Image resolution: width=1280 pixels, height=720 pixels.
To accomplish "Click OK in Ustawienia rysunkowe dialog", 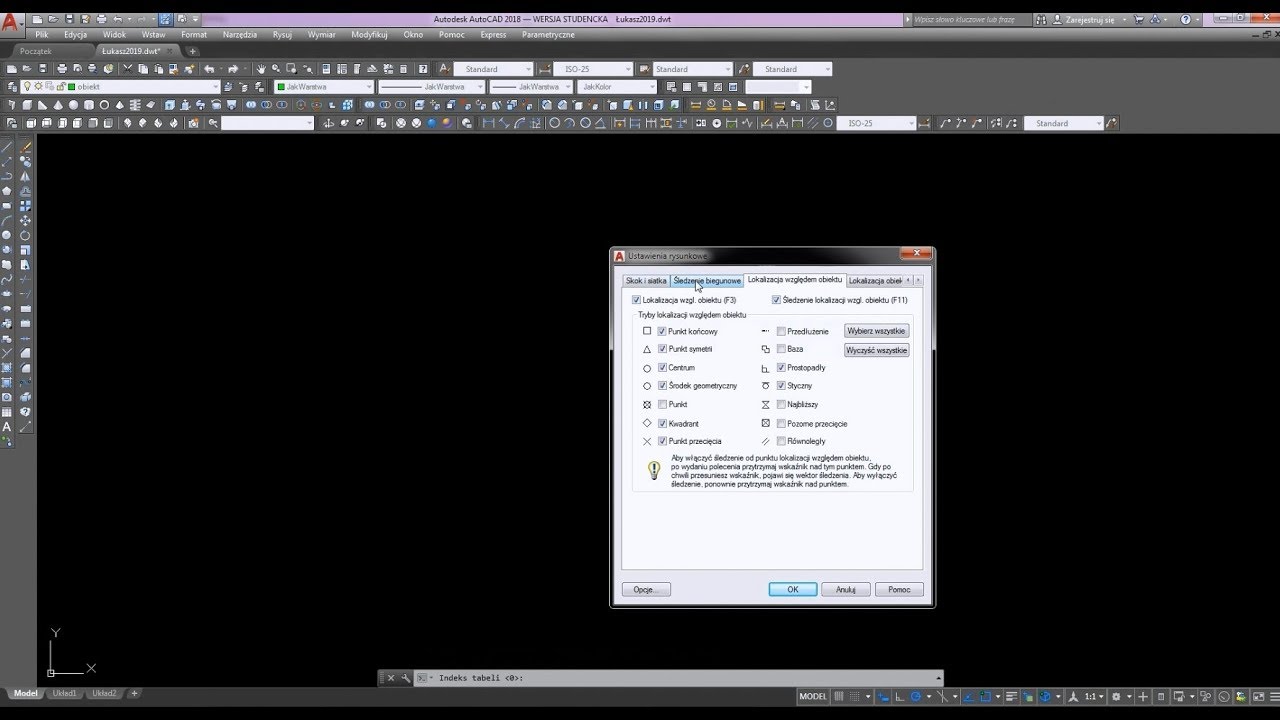I will (x=793, y=589).
